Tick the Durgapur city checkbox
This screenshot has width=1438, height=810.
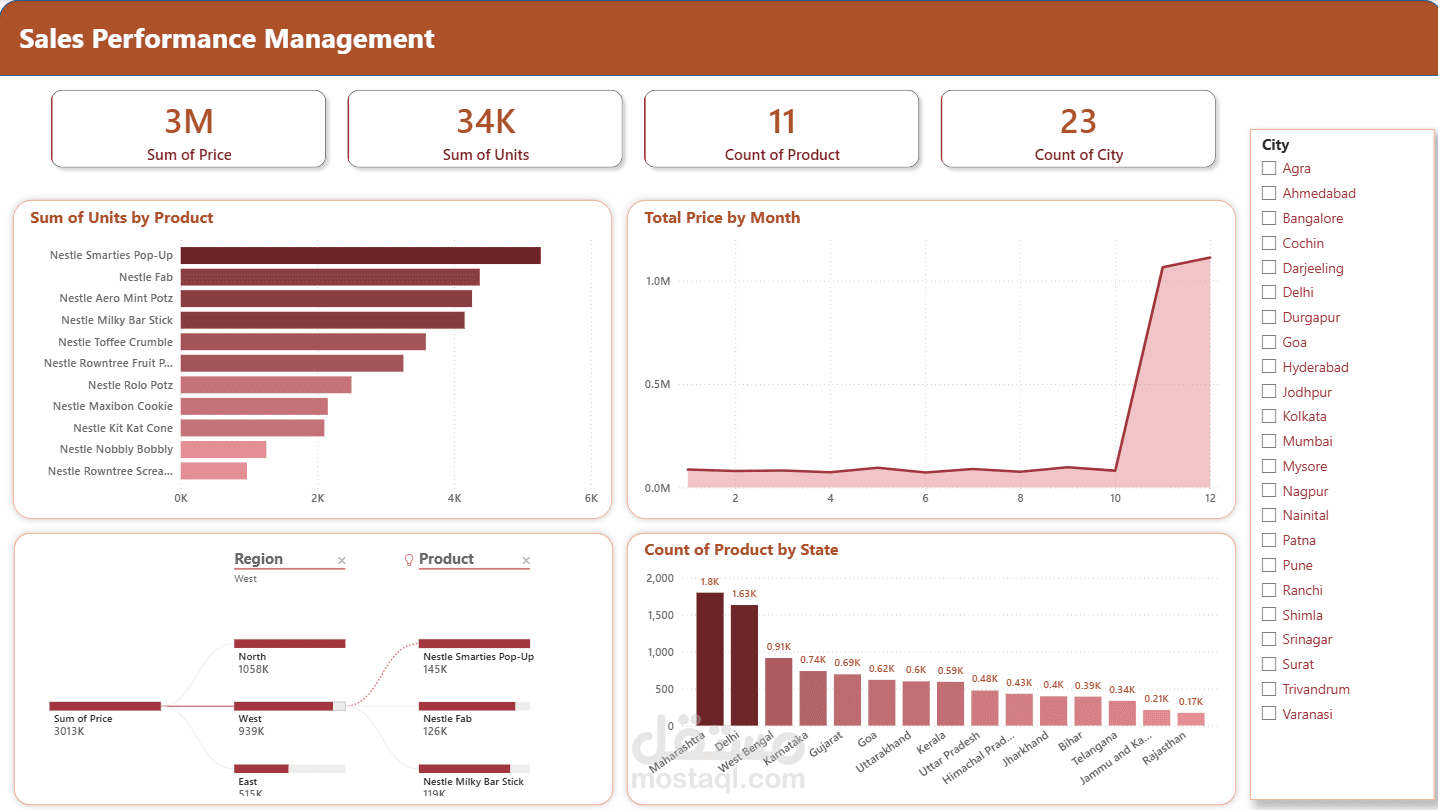[x=1269, y=317]
